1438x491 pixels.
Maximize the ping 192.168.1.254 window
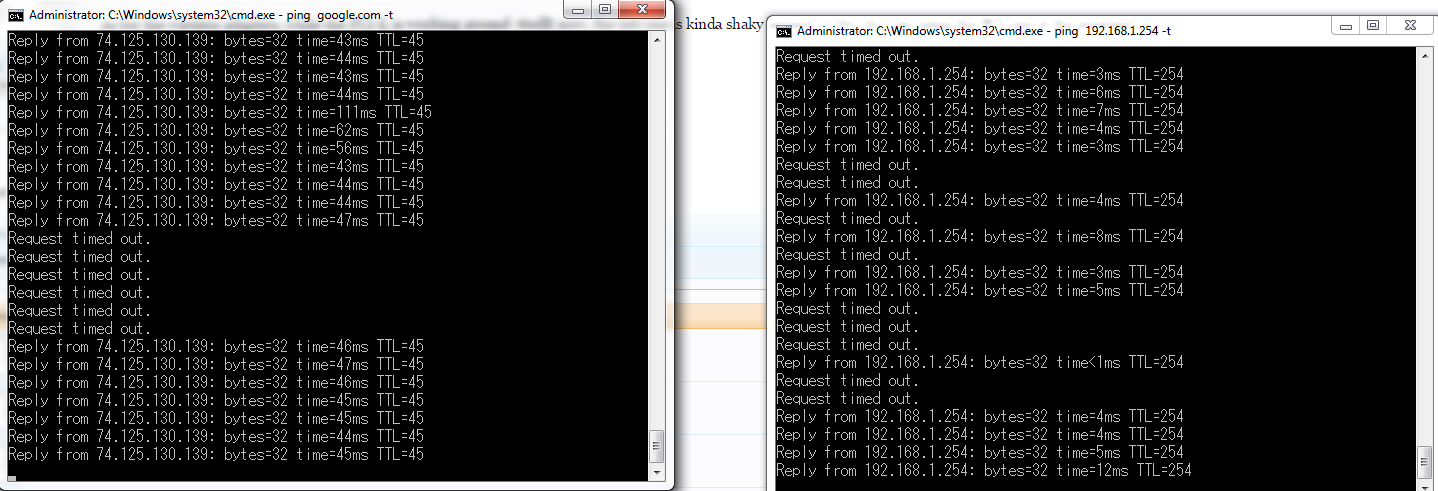(x=1372, y=26)
